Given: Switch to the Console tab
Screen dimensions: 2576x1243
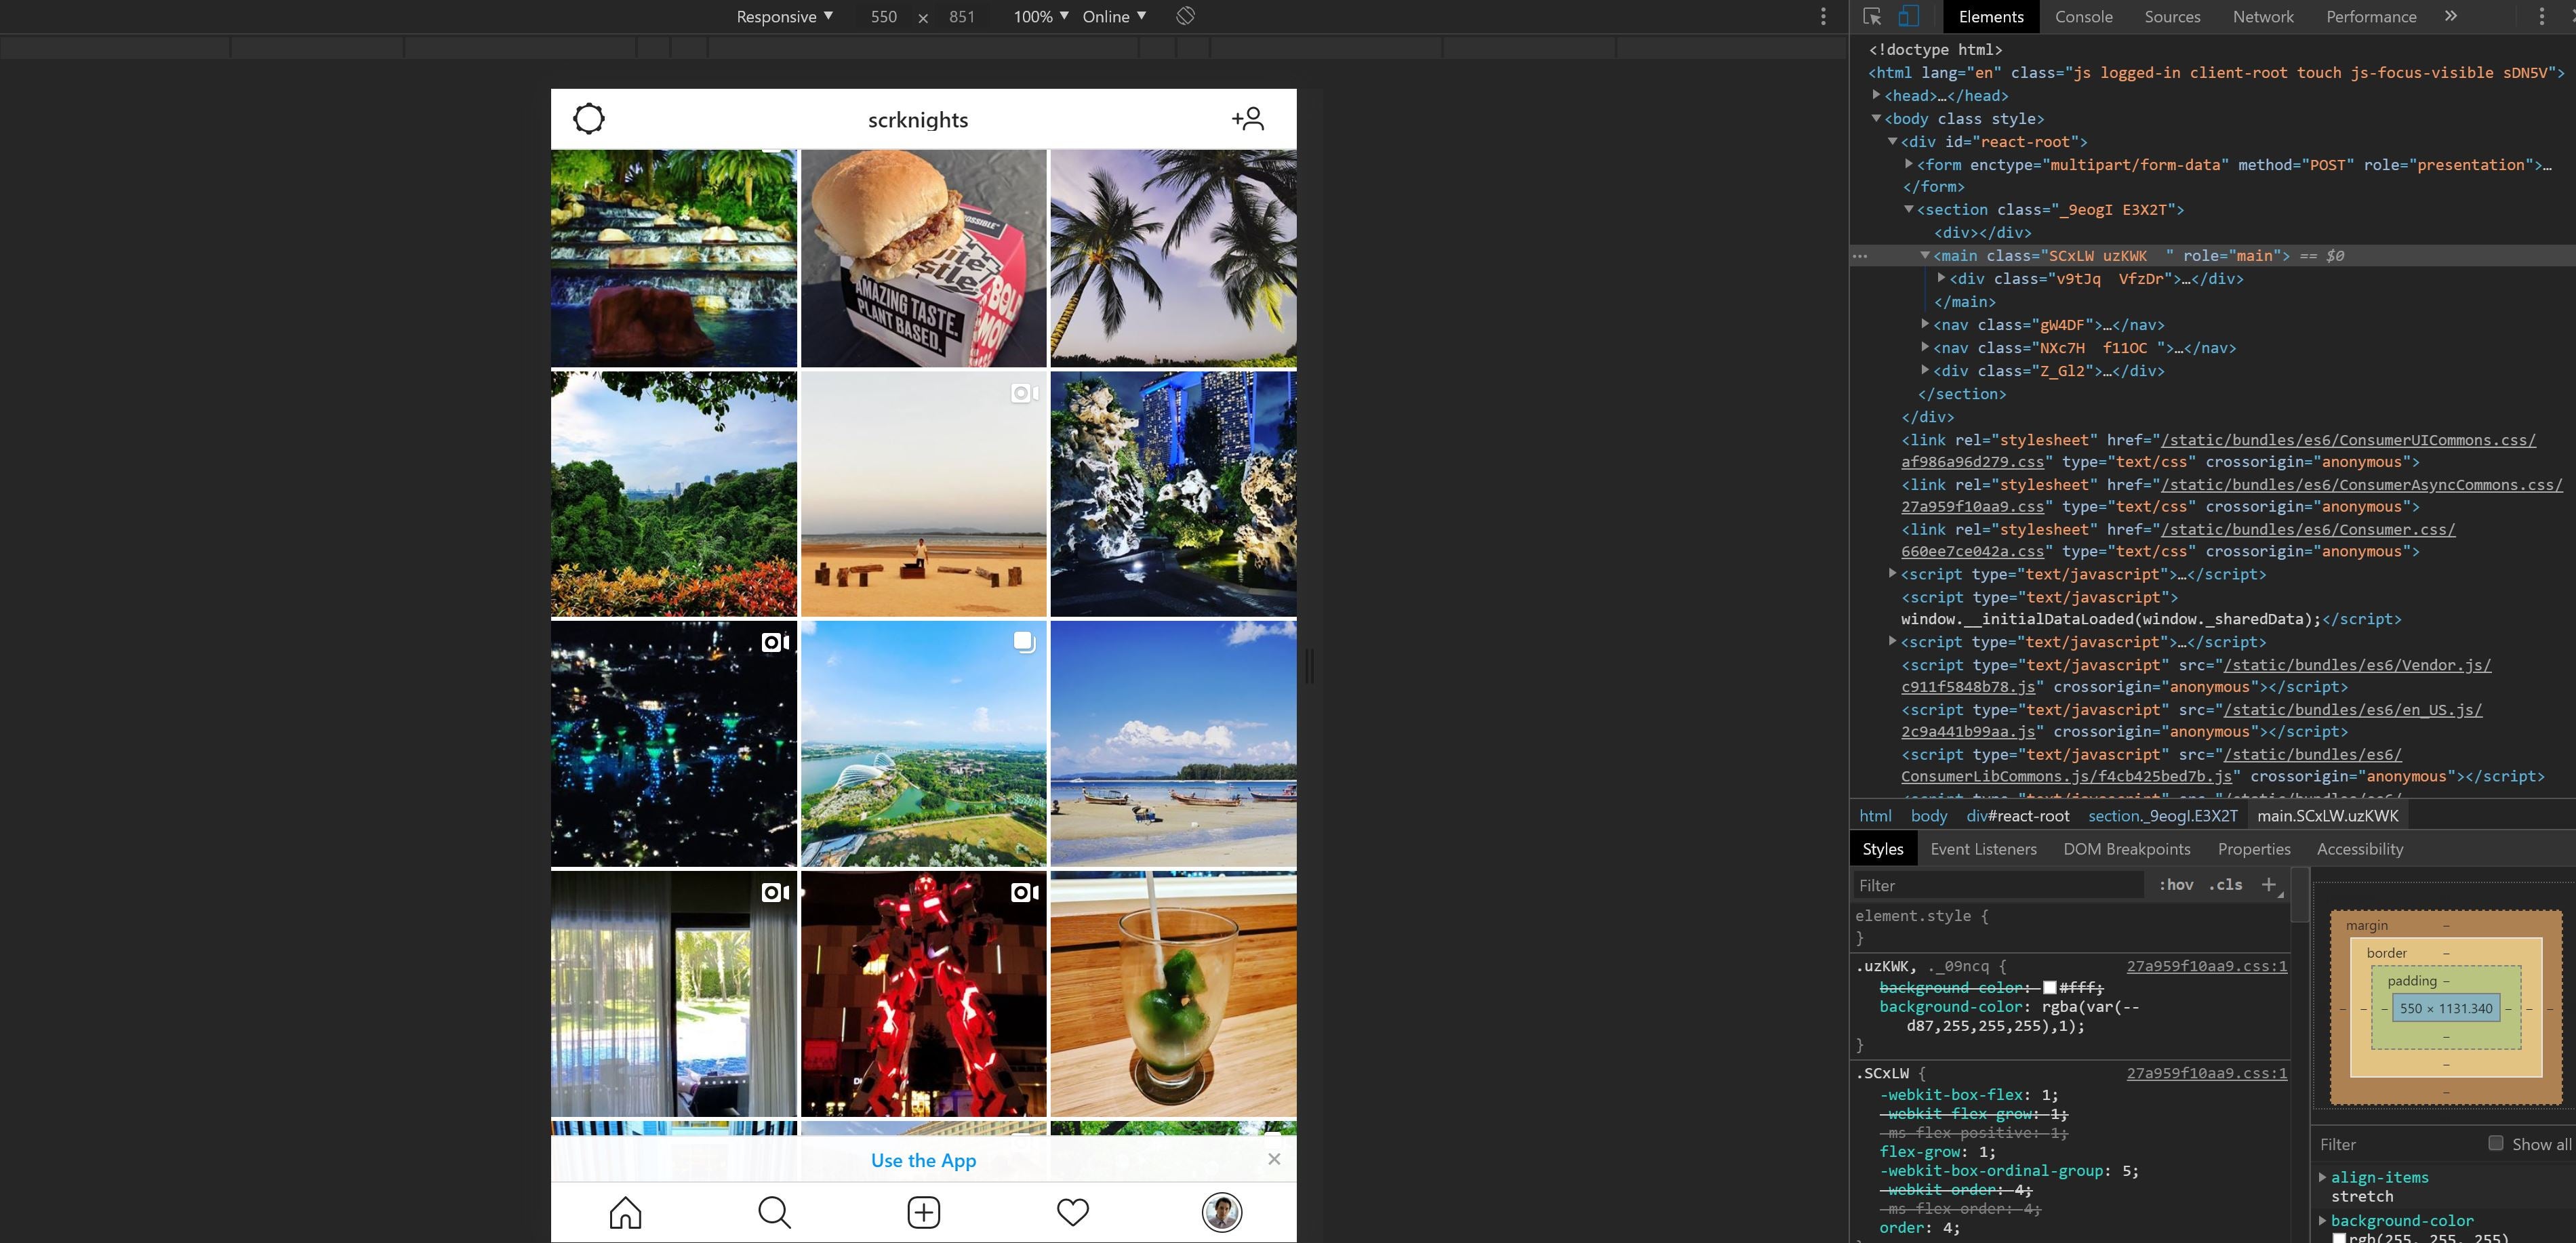Looking at the screenshot, I should 2083,16.
